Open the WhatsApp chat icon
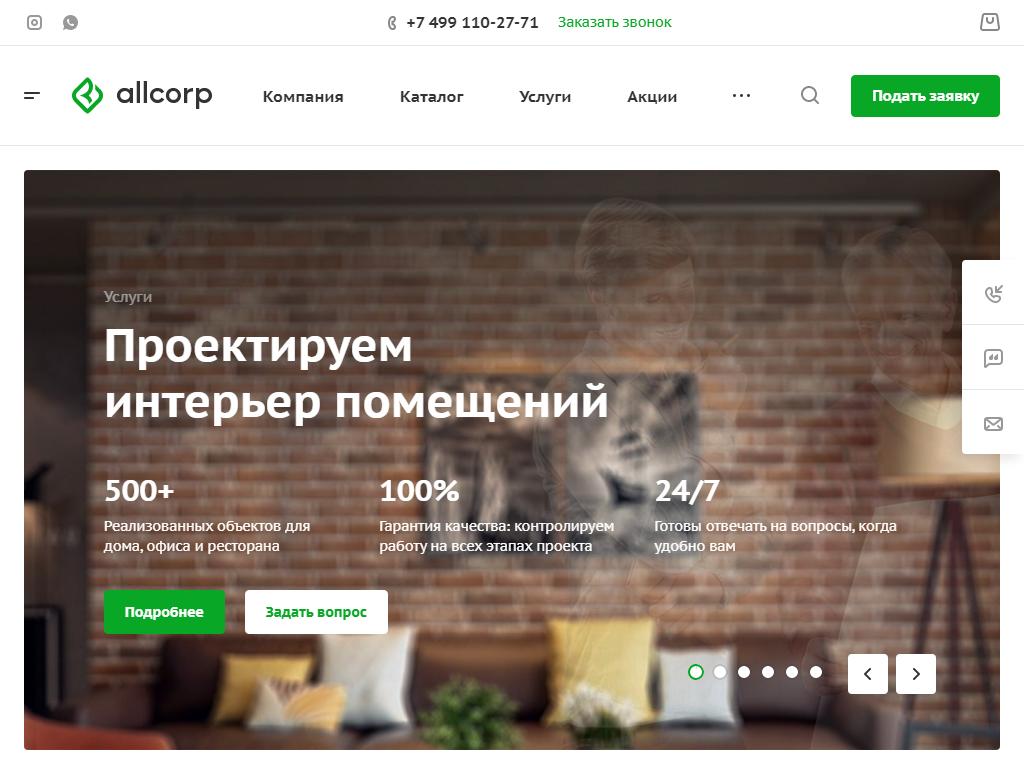The width and height of the screenshot is (1024, 768). pos(70,23)
